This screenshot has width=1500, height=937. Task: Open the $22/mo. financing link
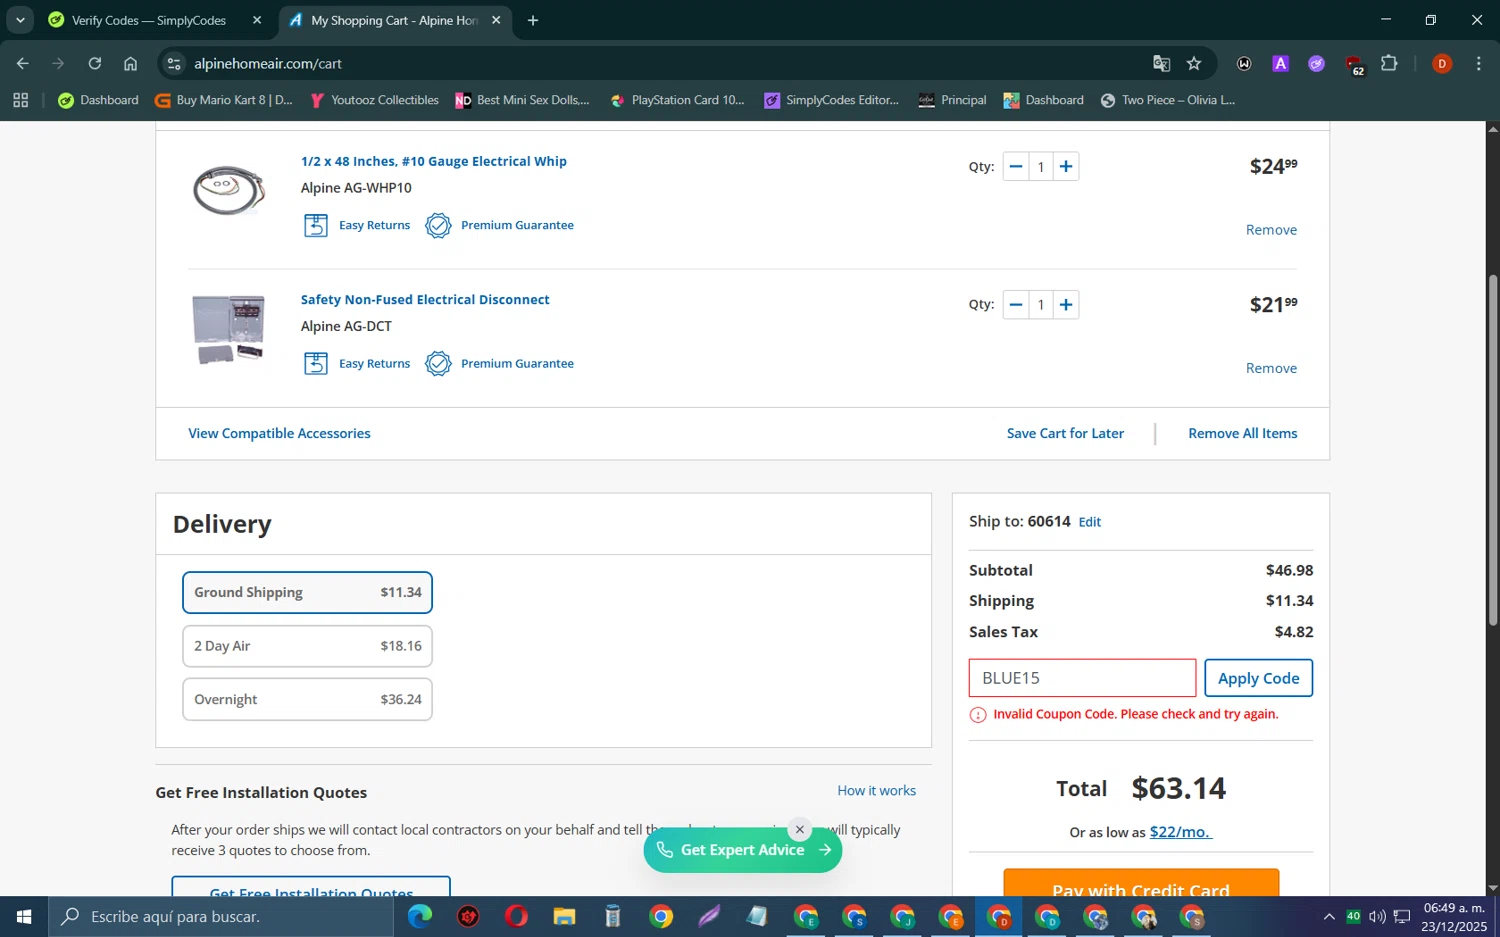coord(1180,832)
